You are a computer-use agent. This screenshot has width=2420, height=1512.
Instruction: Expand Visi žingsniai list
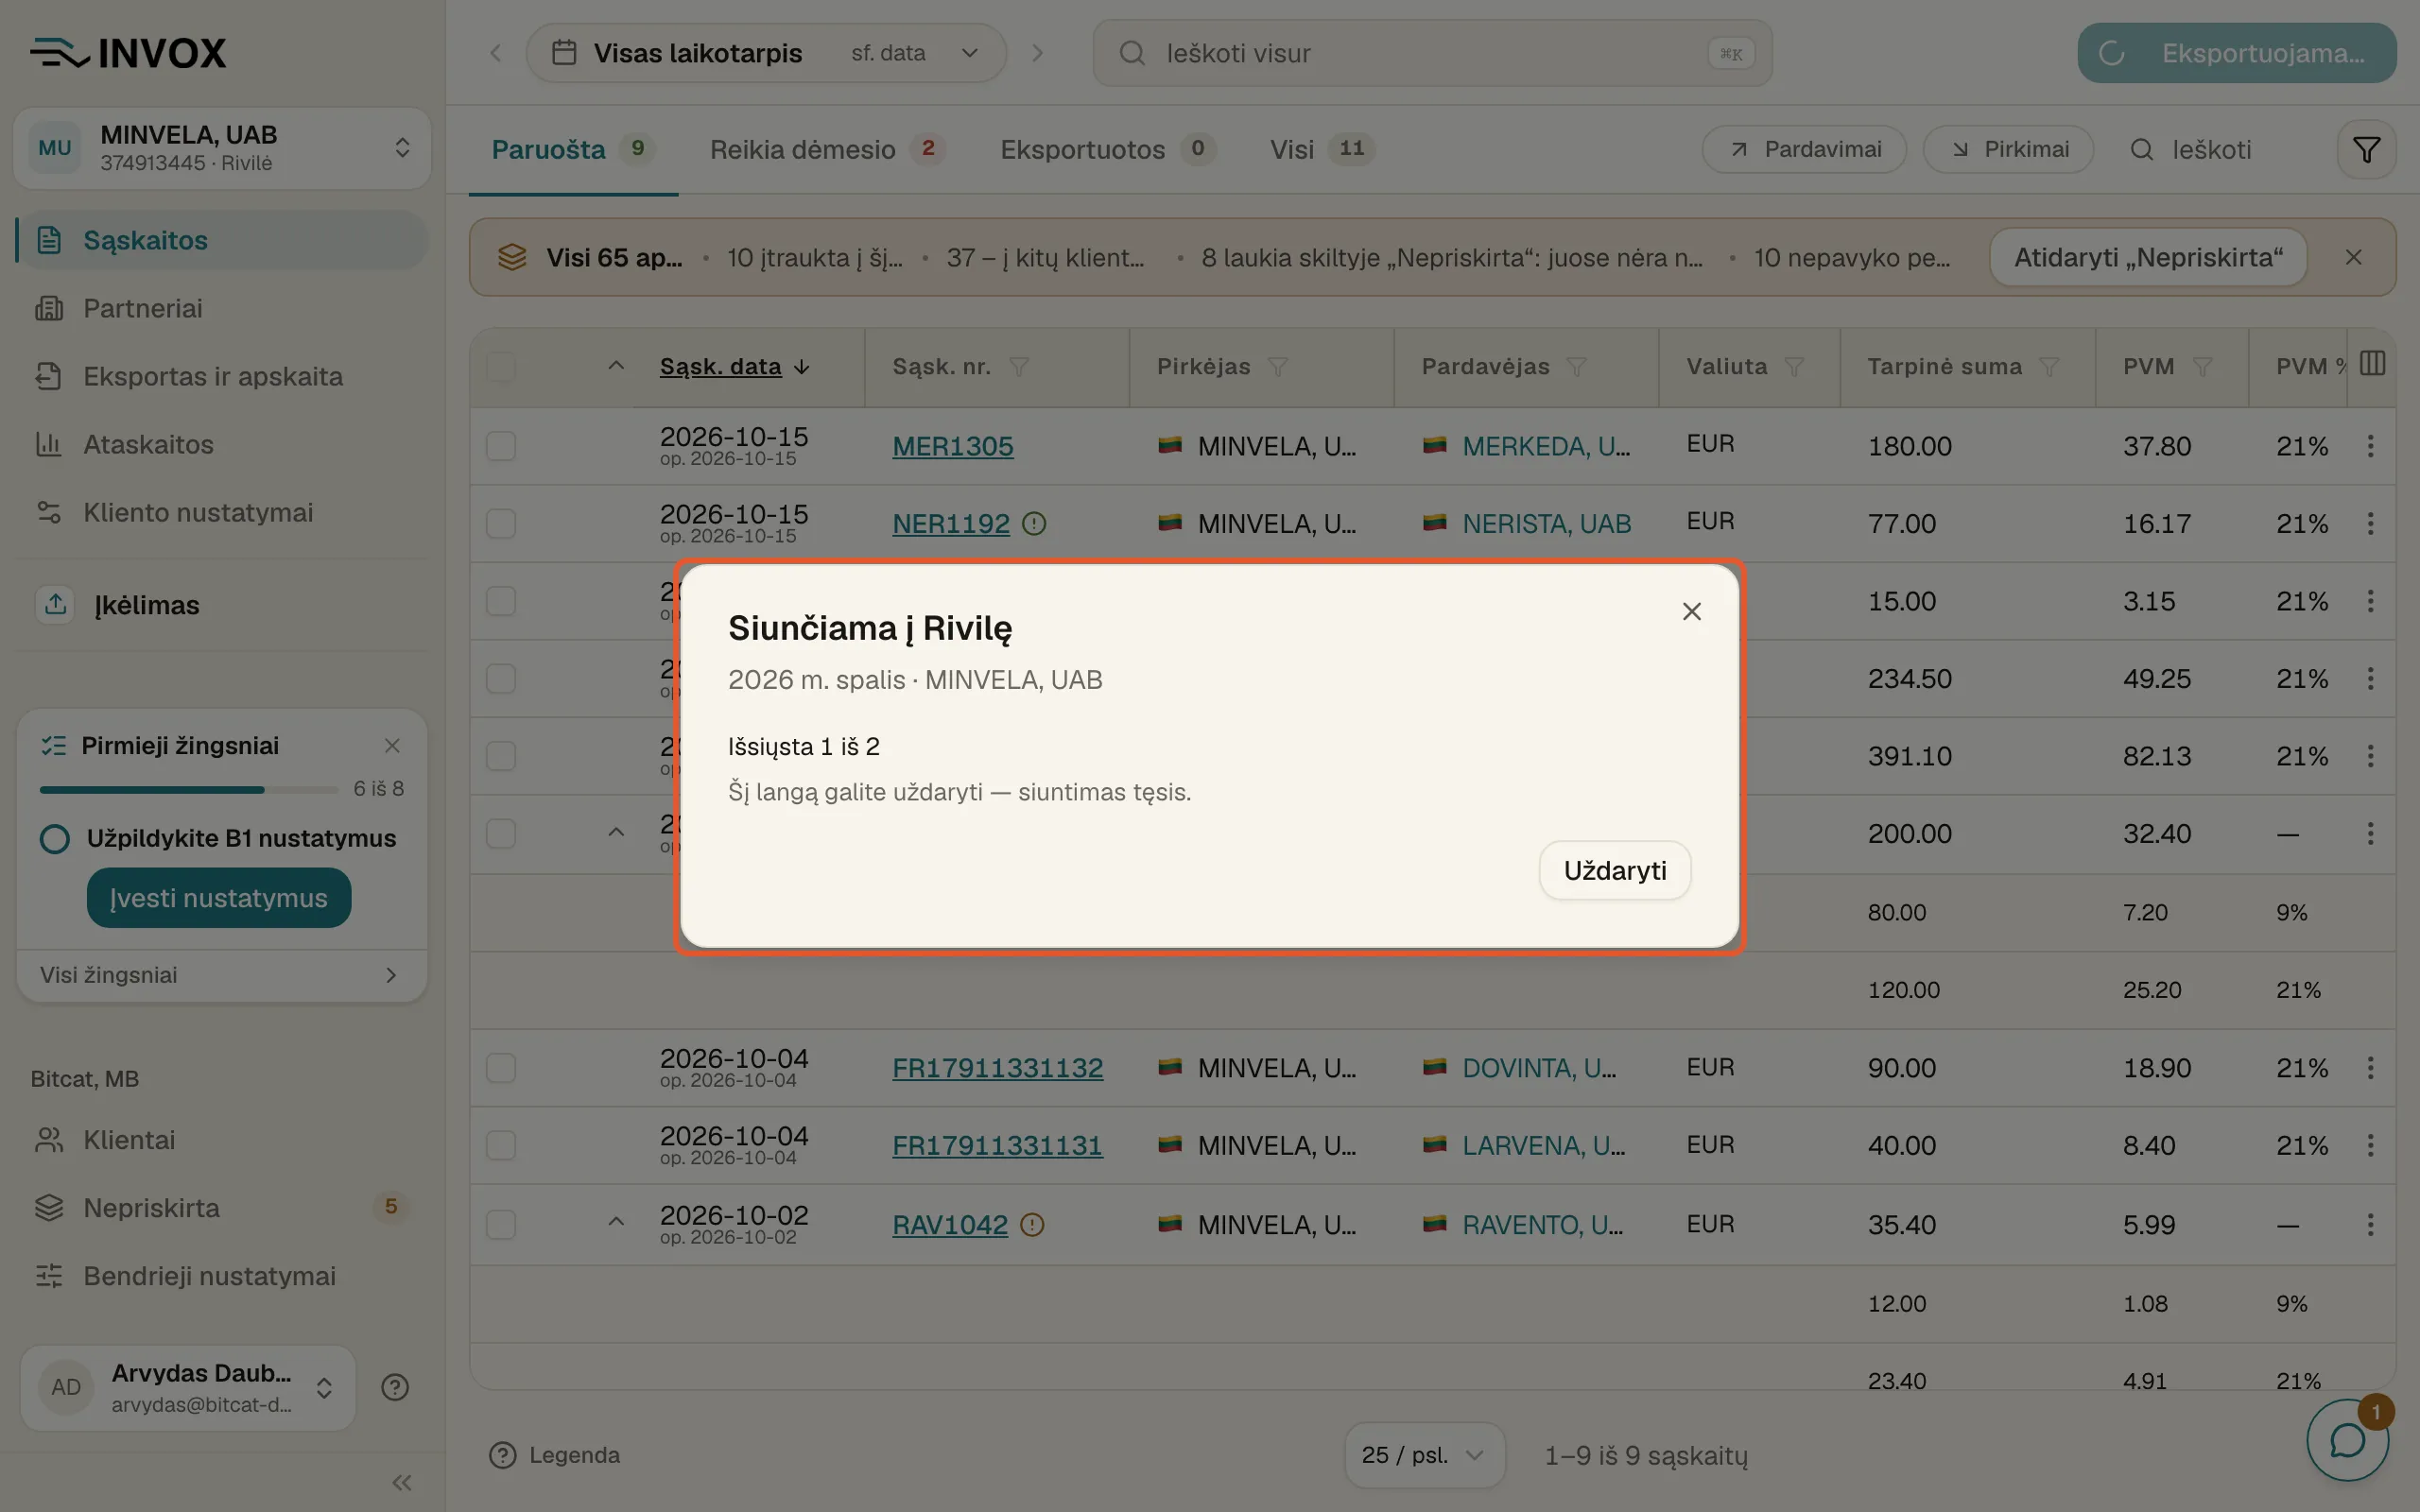pyautogui.click(x=222, y=975)
